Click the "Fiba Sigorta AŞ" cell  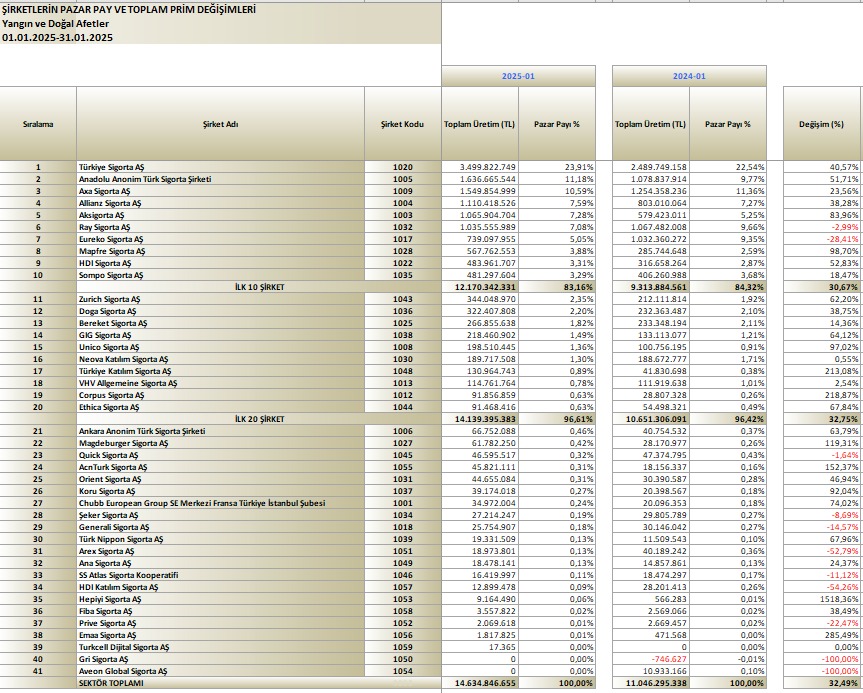(x=220, y=612)
